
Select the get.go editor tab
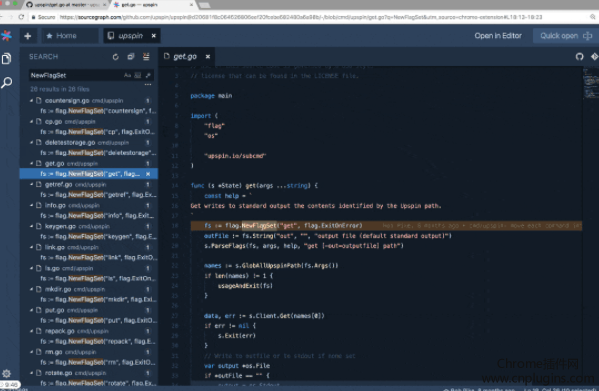(x=185, y=57)
